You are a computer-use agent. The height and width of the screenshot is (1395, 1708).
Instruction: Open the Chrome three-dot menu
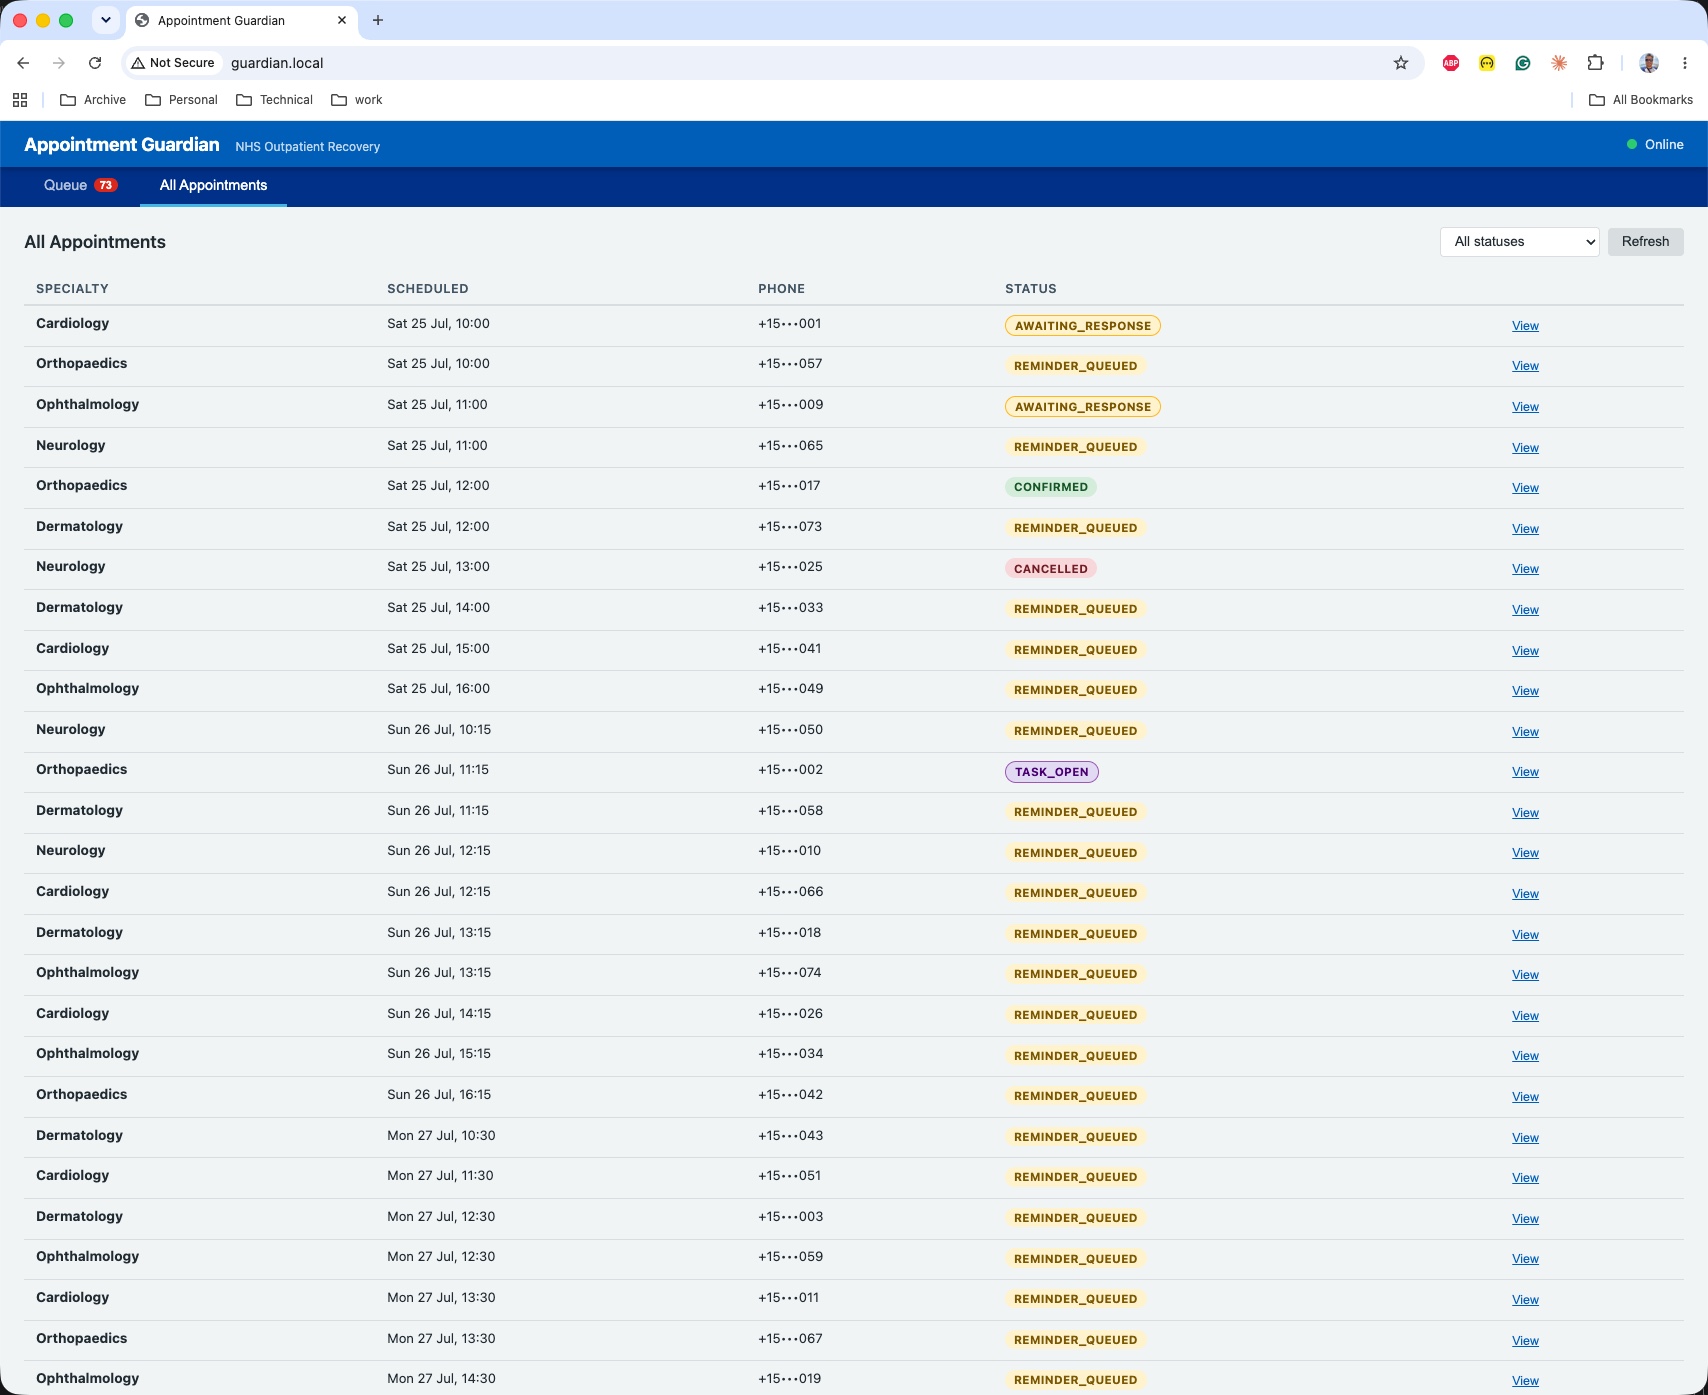pos(1685,63)
